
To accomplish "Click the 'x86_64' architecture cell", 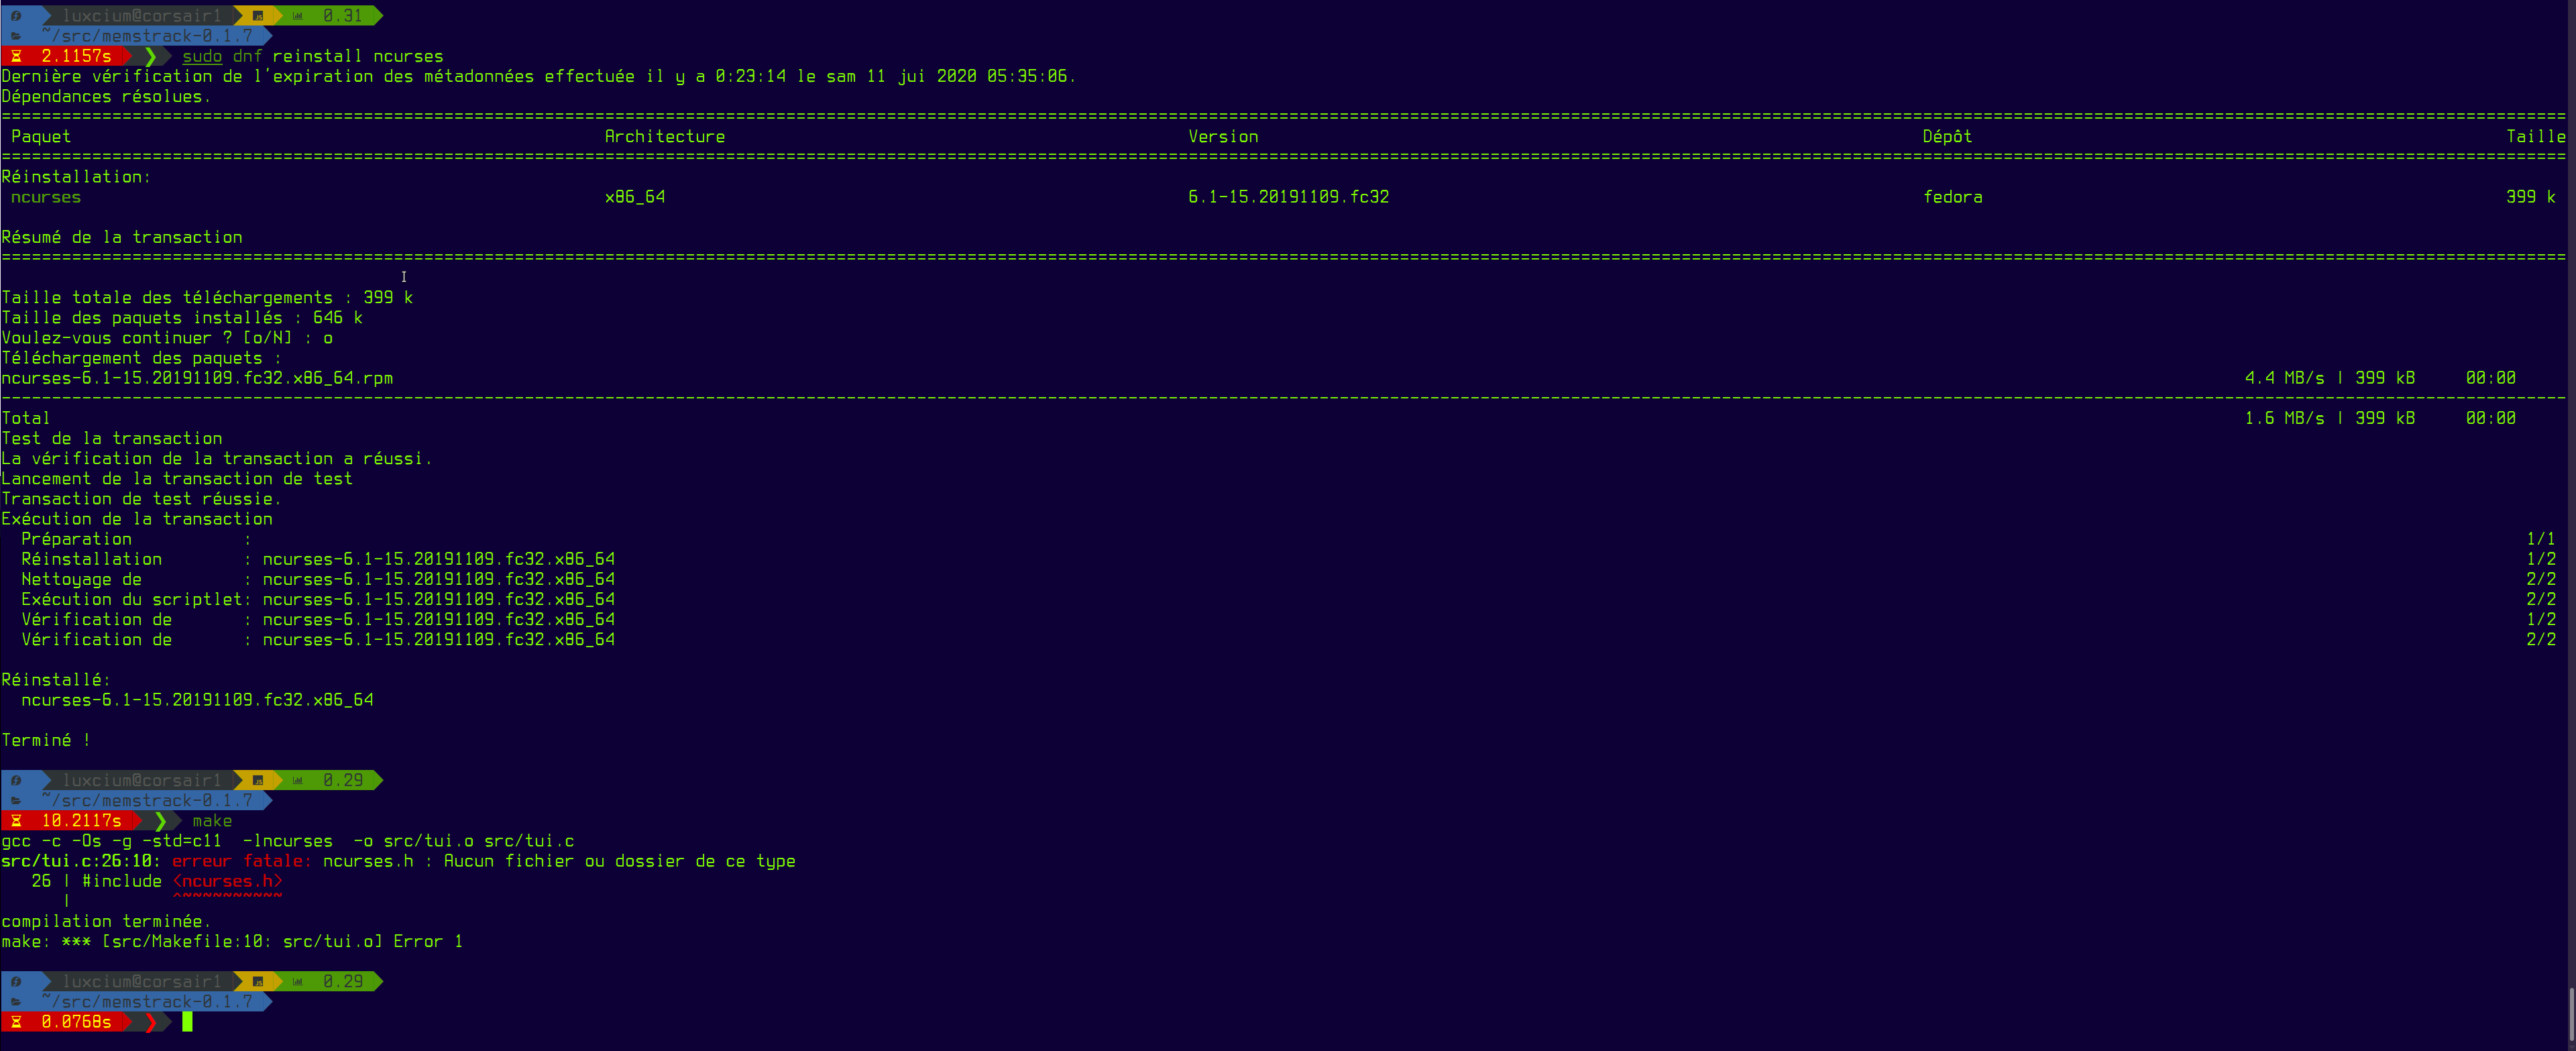I will [635, 197].
